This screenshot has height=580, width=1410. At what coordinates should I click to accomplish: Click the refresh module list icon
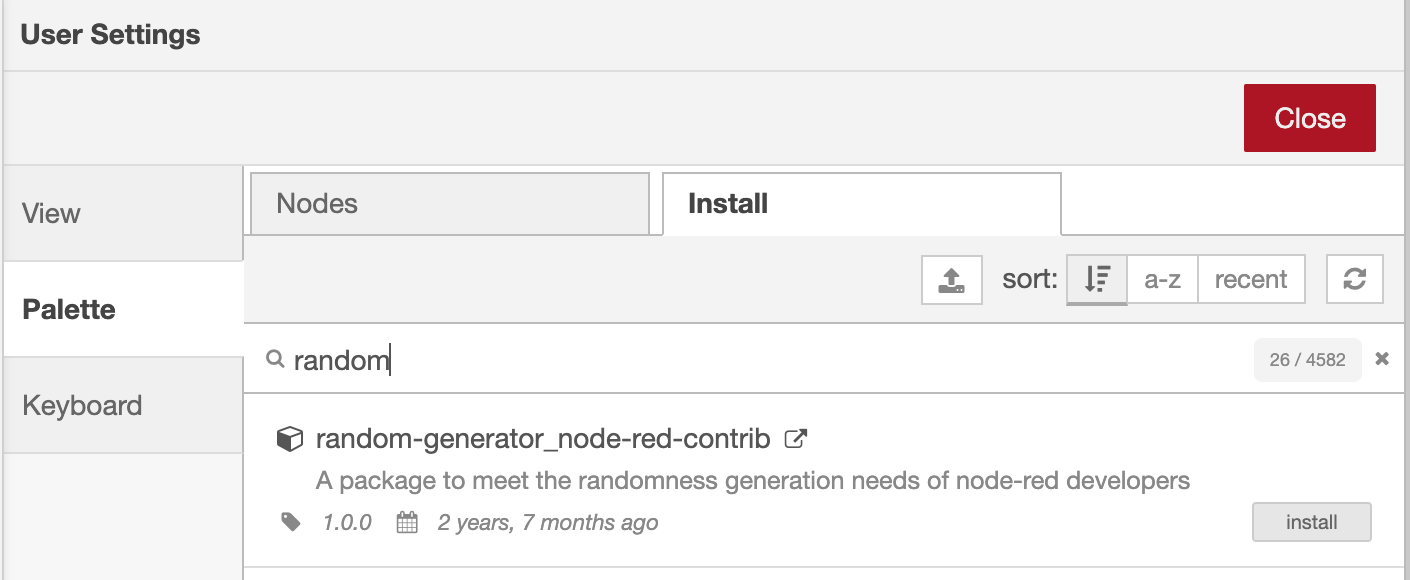pos(1354,280)
